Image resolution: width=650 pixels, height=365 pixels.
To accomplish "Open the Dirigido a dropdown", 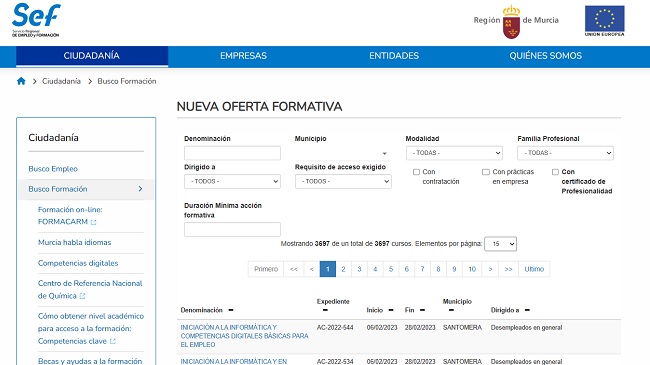I will click(232, 181).
